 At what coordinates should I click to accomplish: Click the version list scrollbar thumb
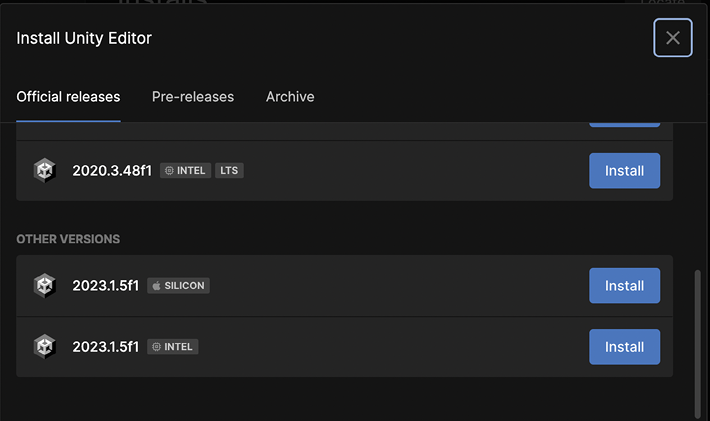[697, 340]
